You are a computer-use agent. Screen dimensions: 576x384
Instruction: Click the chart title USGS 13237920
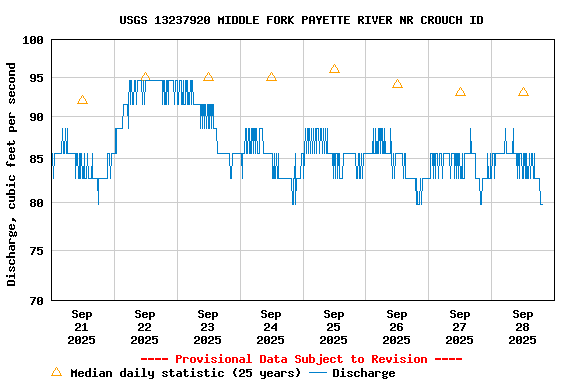pyautogui.click(x=301, y=20)
